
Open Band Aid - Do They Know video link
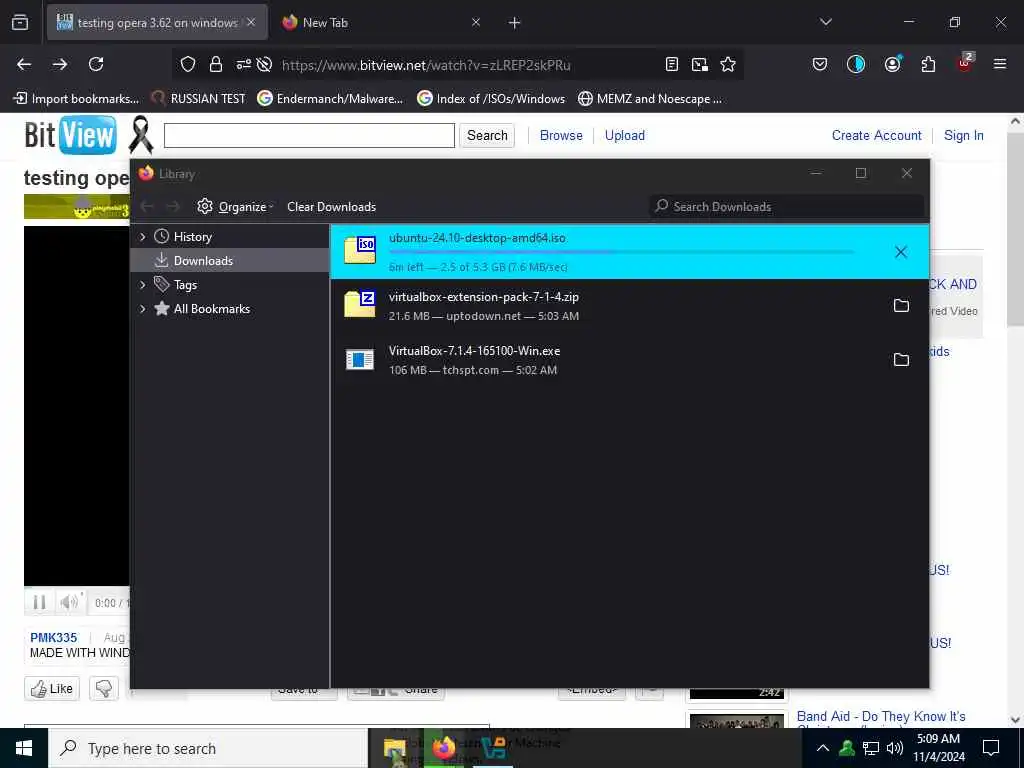(x=881, y=716)
